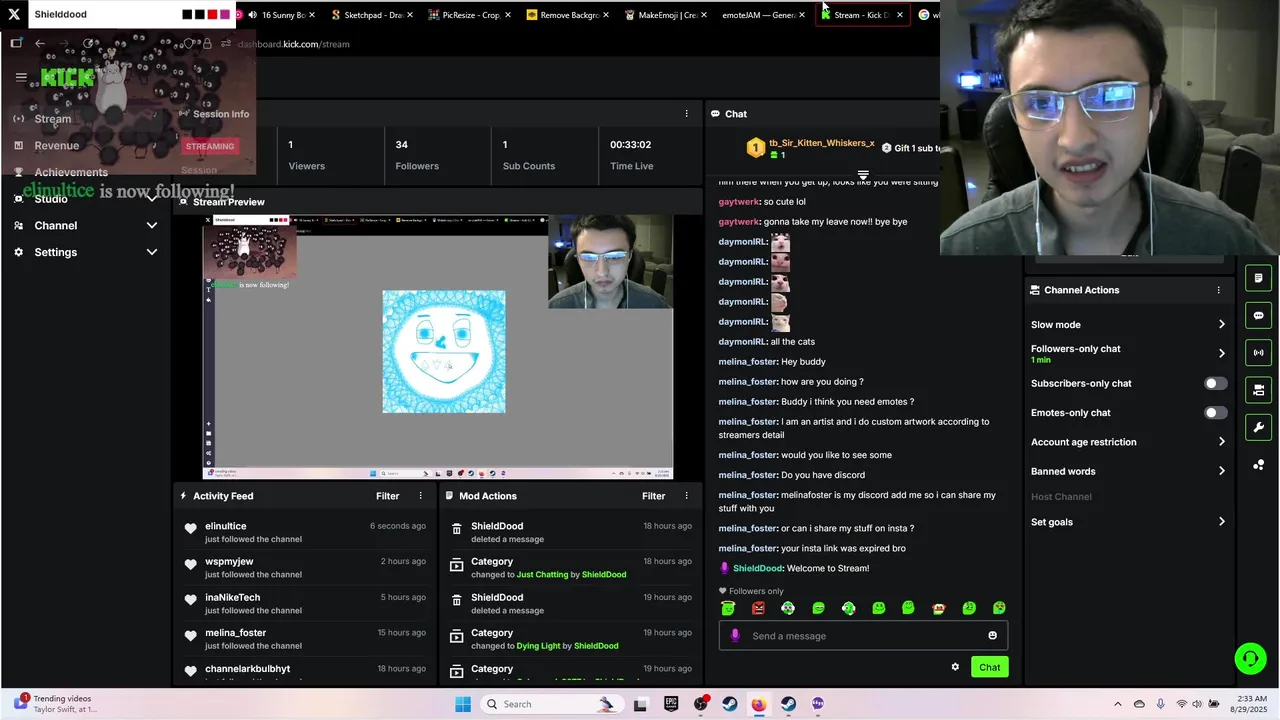Open Session Info three-dot menu
The height and width of the screenshot is (720, 1280).
[x=686, y=114]
